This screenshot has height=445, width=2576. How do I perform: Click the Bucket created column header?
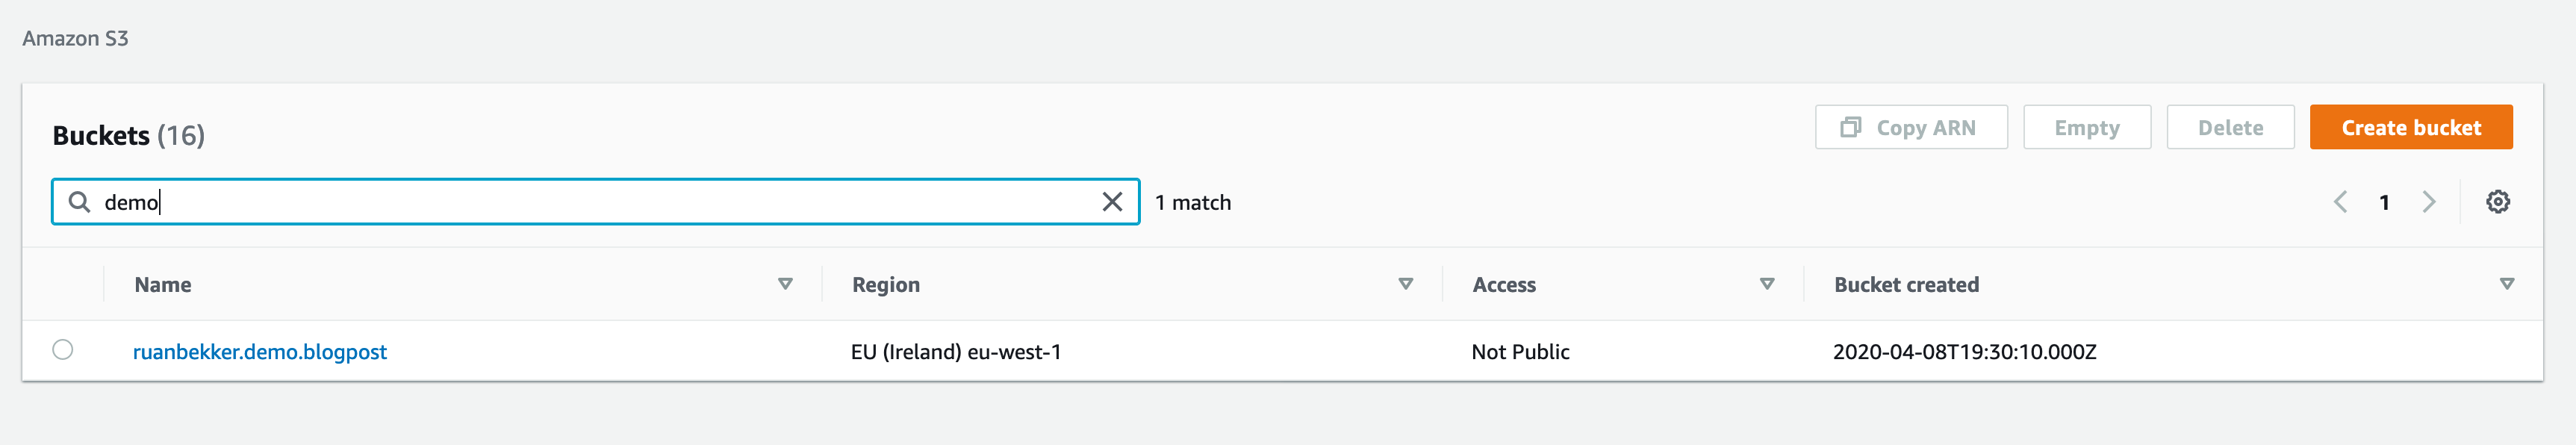point(1906,284)
